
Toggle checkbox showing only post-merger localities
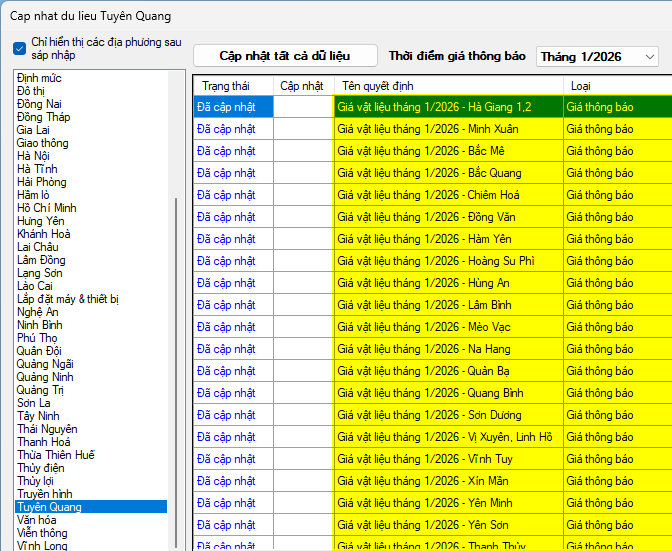[20, 49]
